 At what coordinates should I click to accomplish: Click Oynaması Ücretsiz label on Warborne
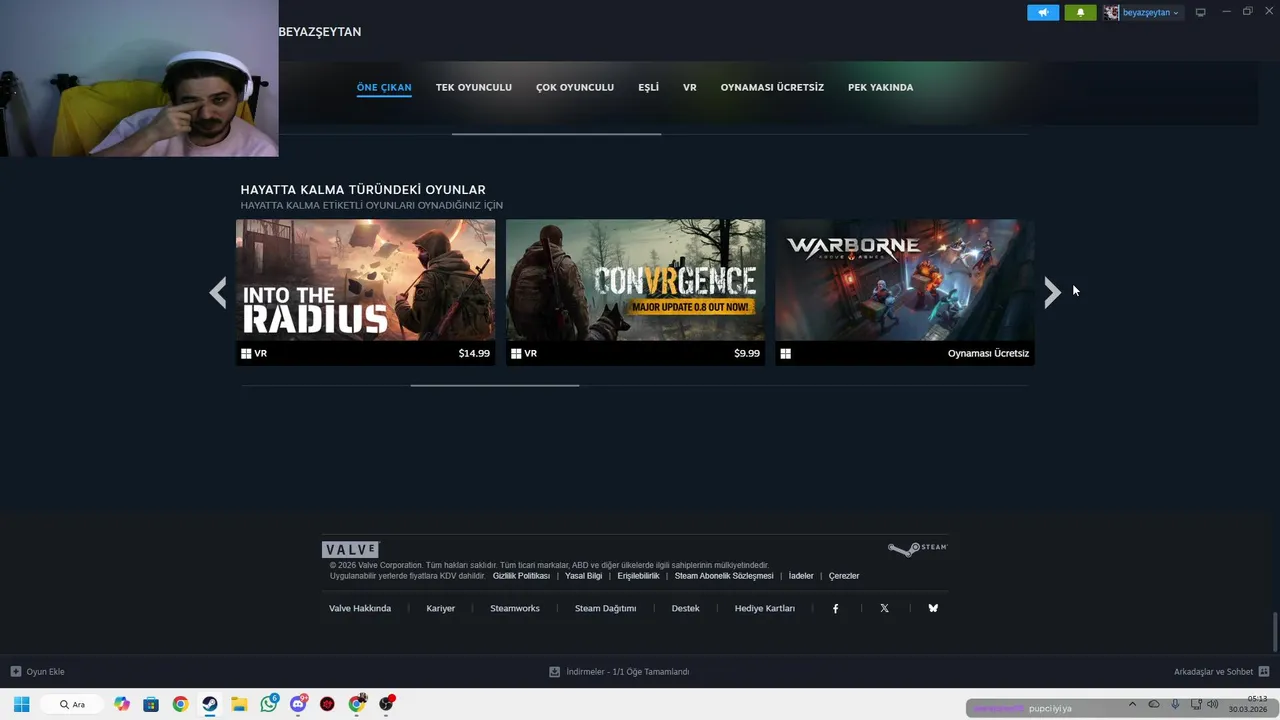click(988, 353)
